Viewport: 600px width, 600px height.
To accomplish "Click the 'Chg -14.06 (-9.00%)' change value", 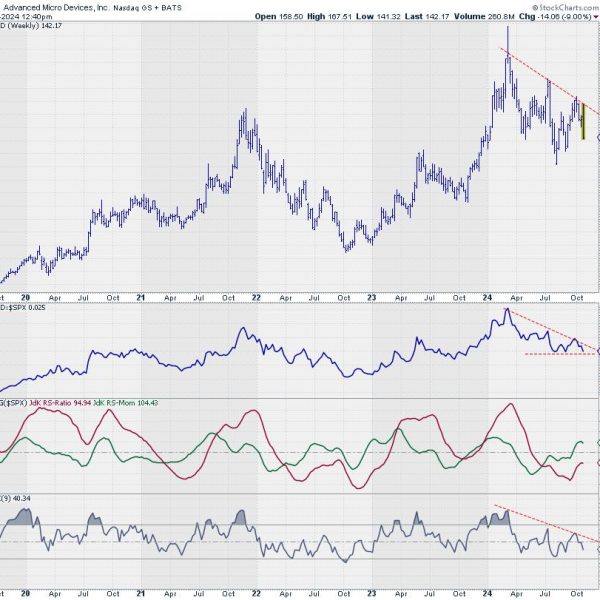I will click(555, 16).
